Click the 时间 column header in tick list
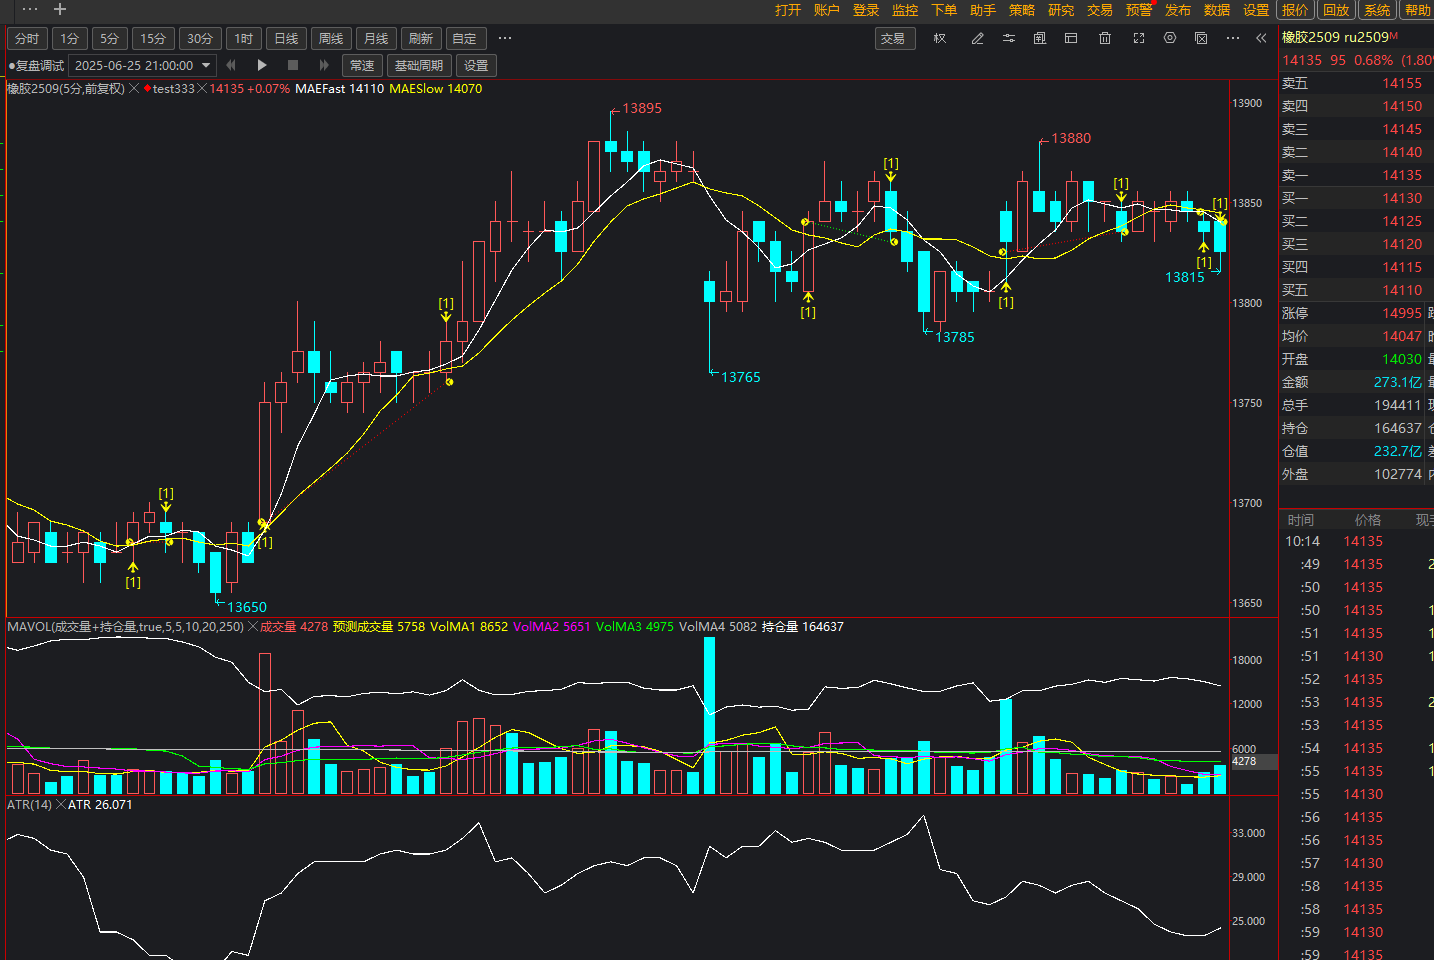This screenshot has height=960, width=1434. [1301, 520]
